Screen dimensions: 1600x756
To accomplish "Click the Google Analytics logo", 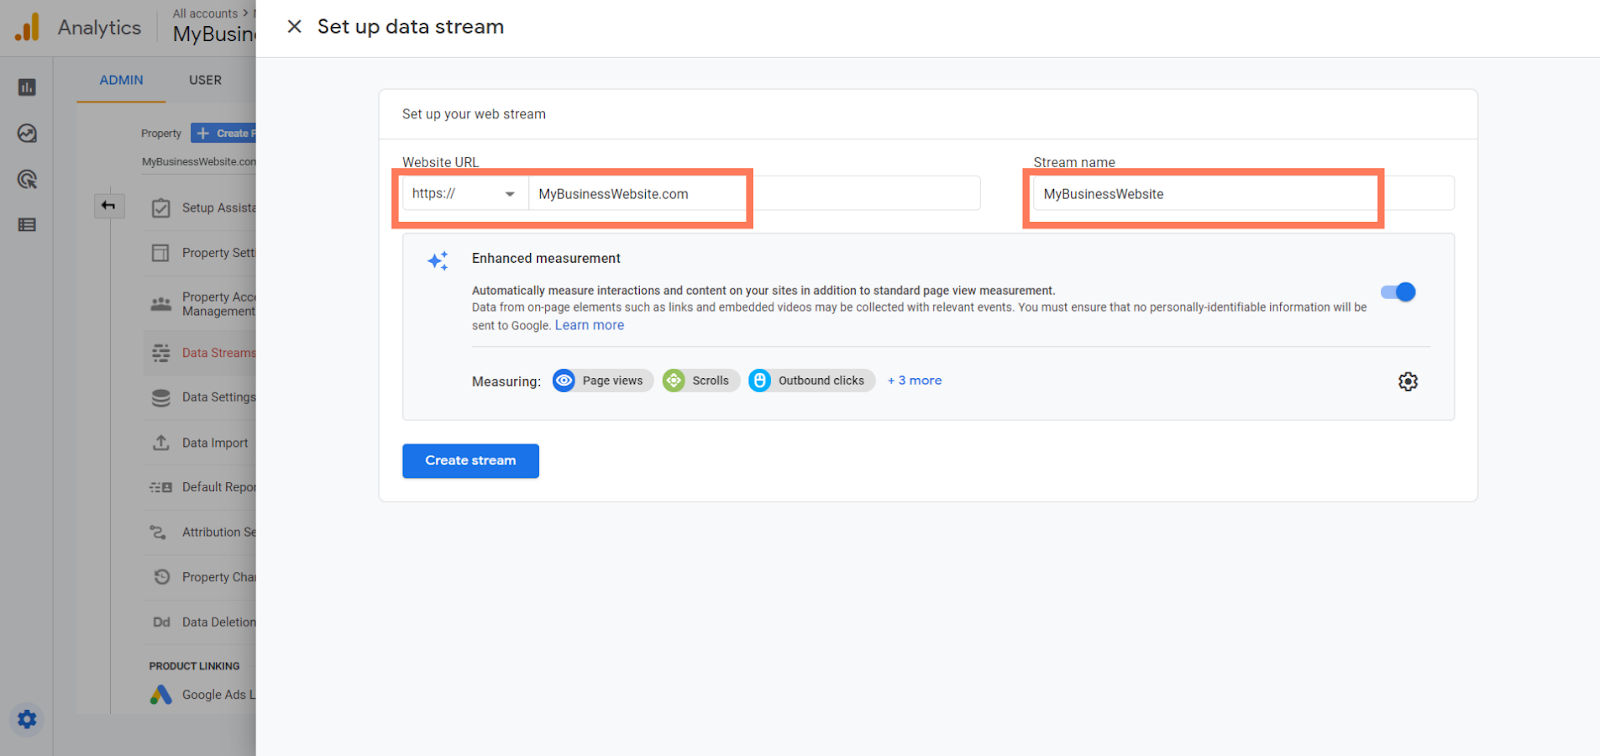I will click(28, 27).
